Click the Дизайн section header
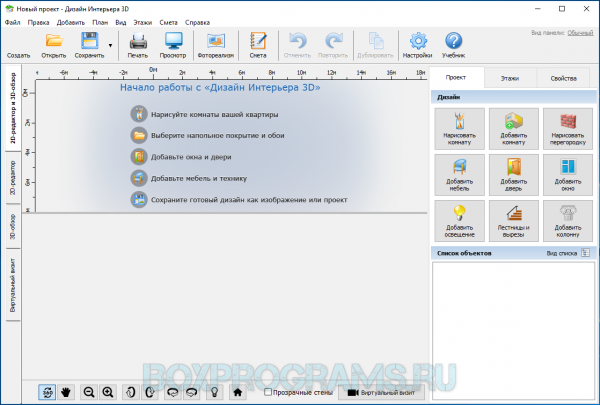Viewport: 600px width, 405px height. tap(514, 97)
